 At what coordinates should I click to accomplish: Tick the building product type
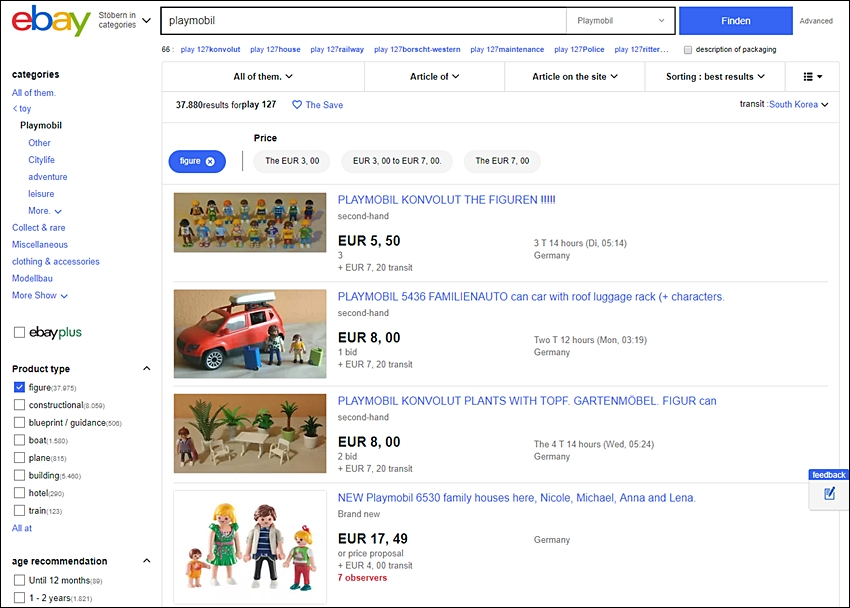click(x=19, y=475)
